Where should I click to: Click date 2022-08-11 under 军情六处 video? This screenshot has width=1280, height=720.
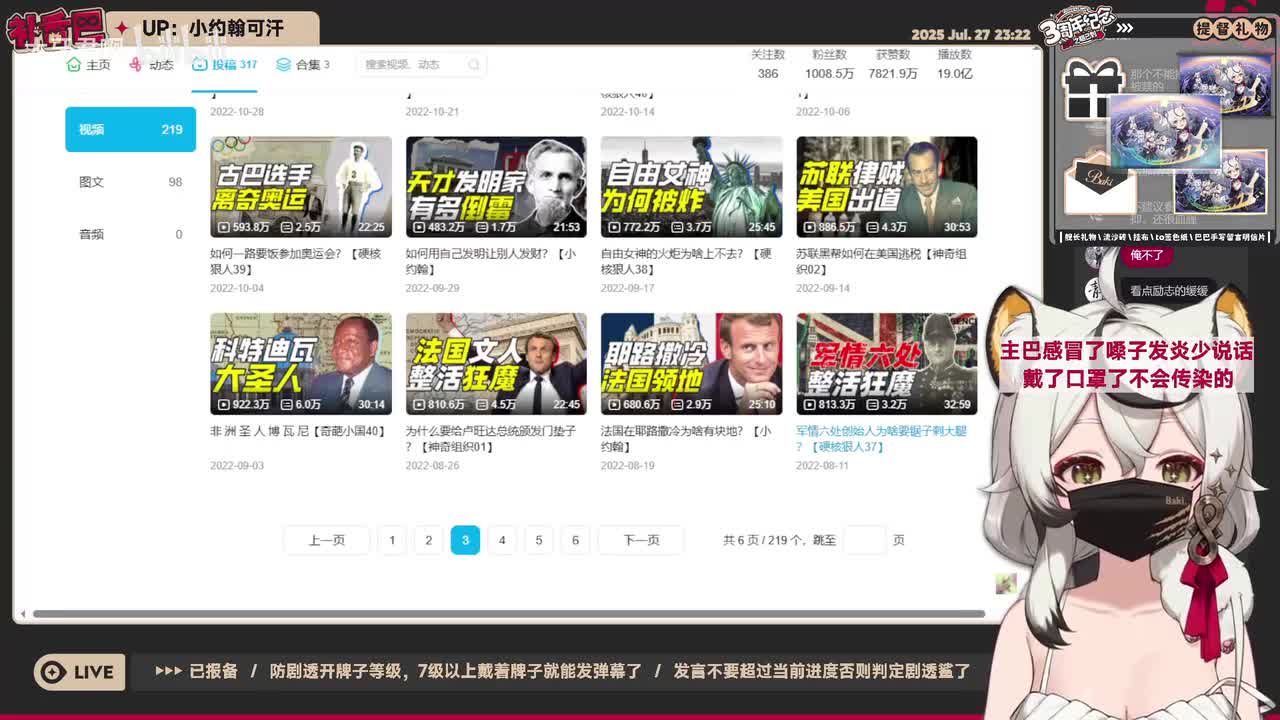(822, 465)
